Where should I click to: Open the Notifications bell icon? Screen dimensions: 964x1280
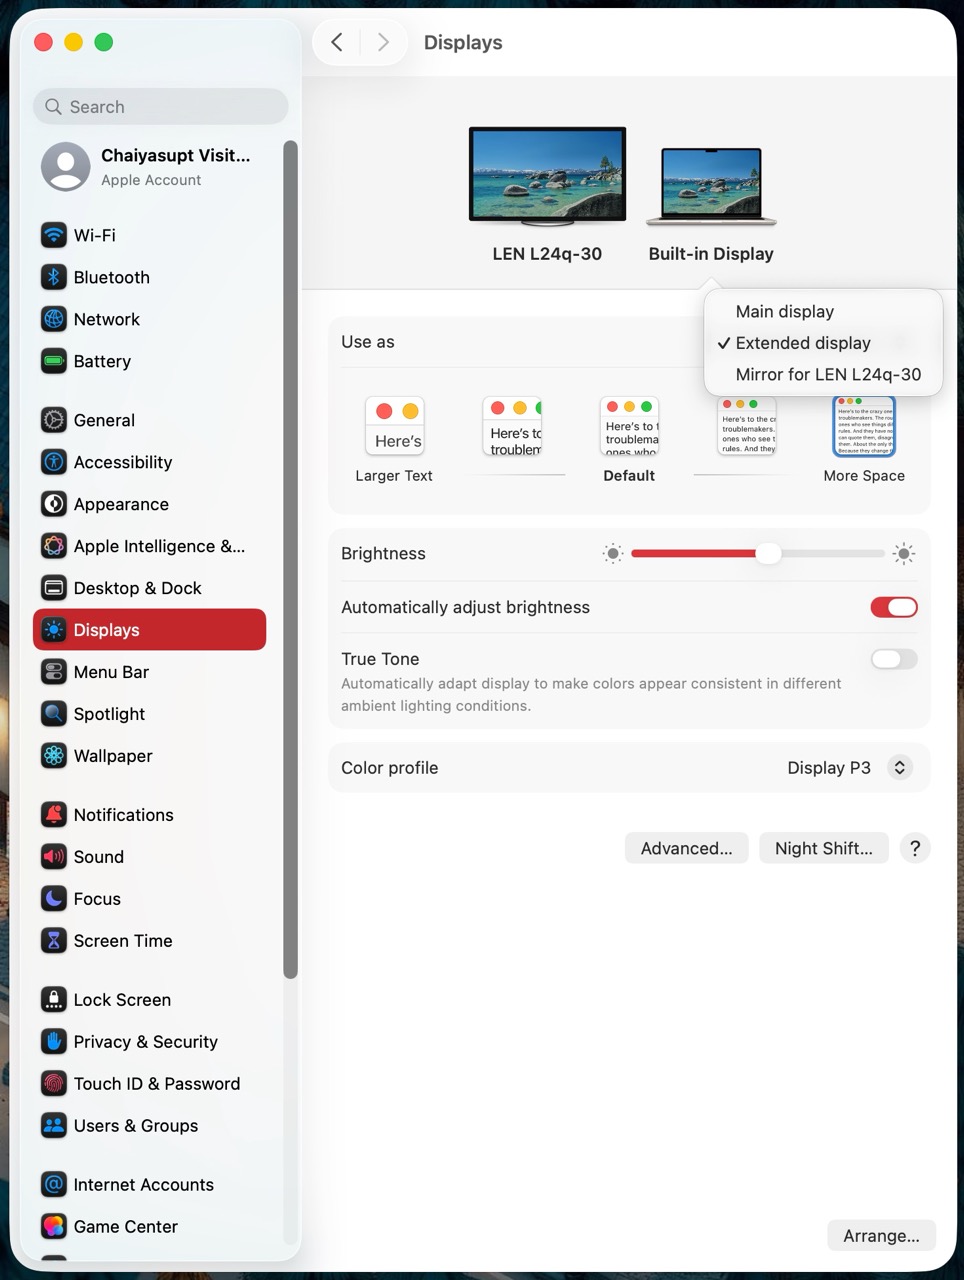click(x=54, y=815)
